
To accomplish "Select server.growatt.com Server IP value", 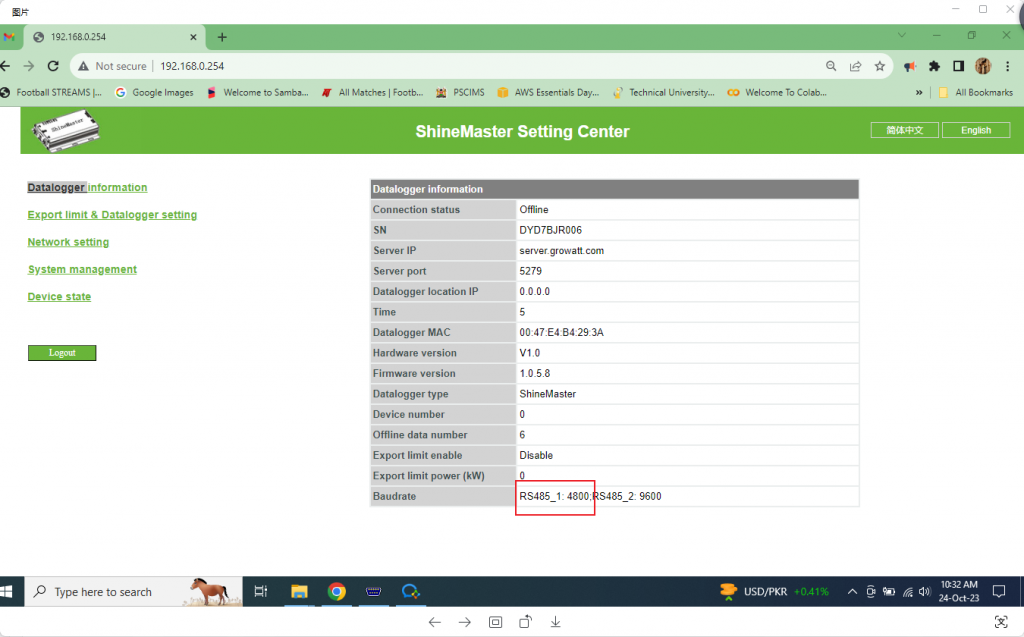I will [562, 251].
